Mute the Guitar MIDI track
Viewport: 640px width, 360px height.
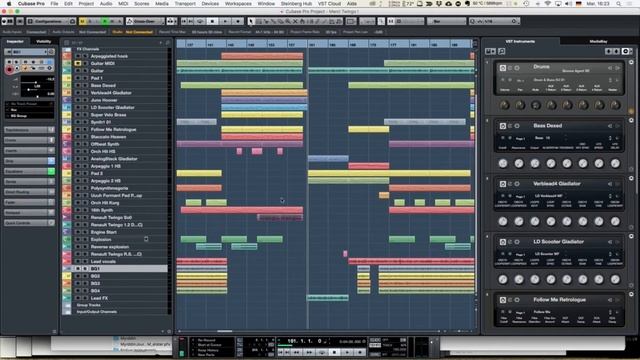point(78,63)
